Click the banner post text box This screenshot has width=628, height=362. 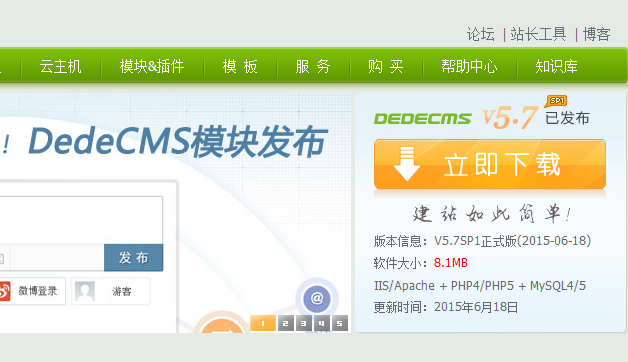(81, 220)
